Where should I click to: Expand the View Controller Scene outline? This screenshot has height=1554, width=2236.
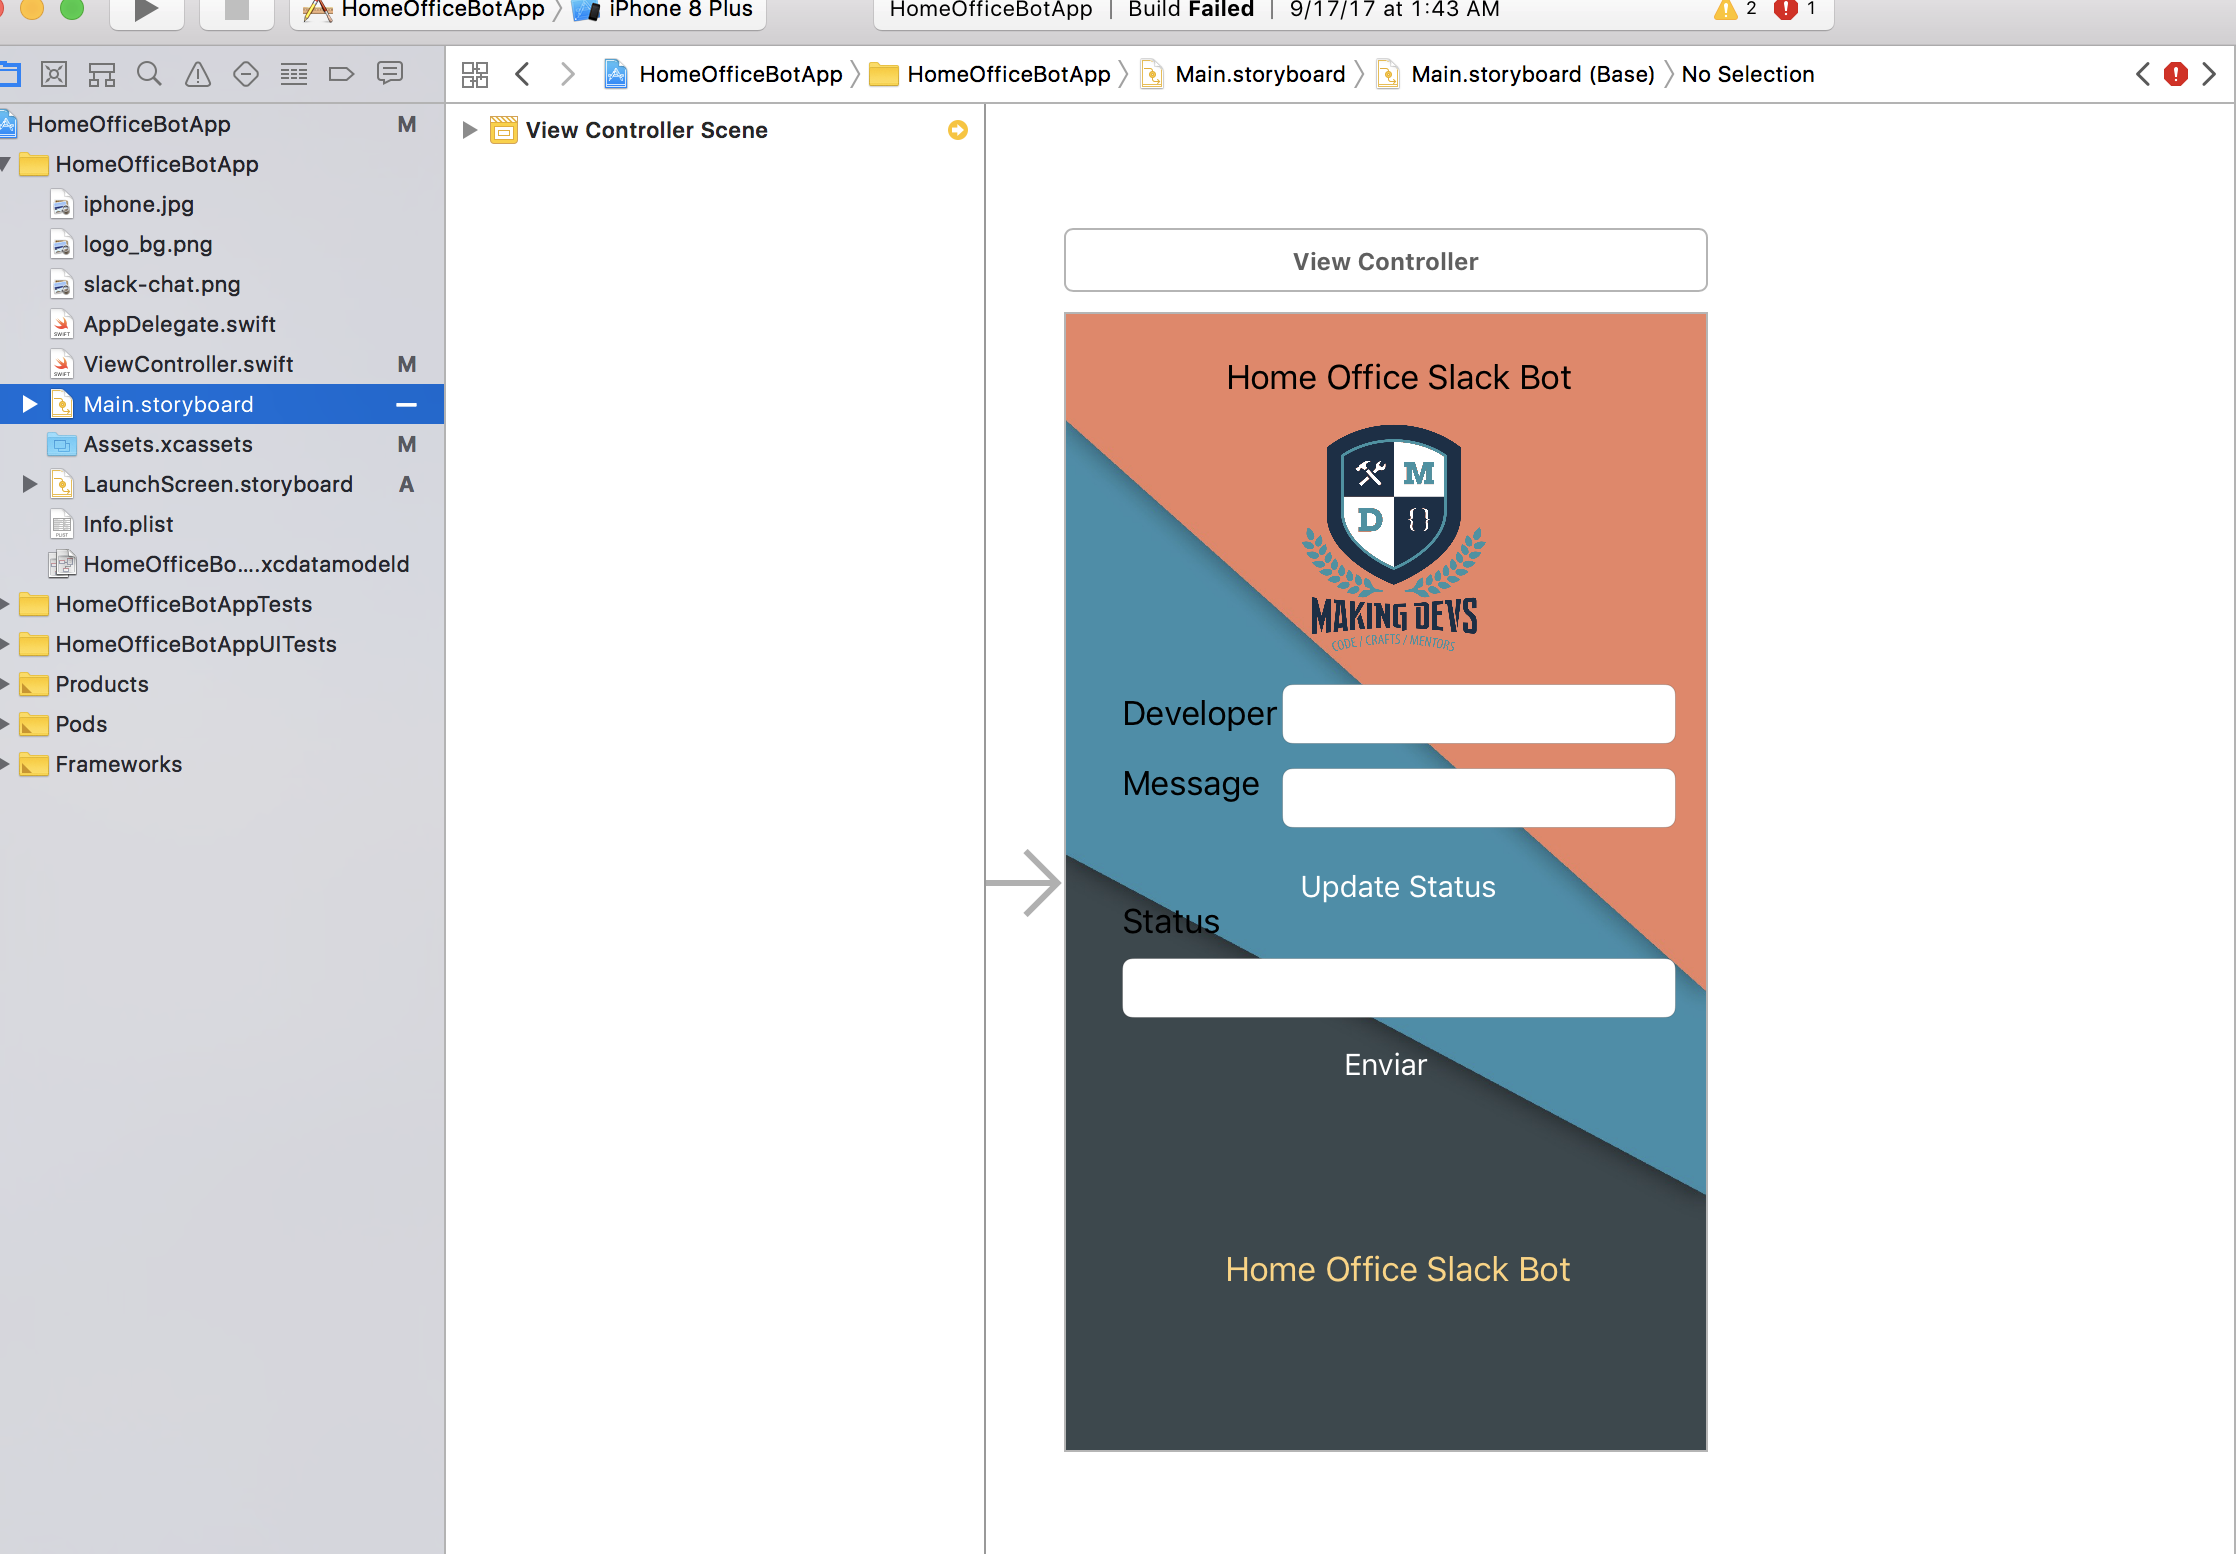click(x=469, y=130)
